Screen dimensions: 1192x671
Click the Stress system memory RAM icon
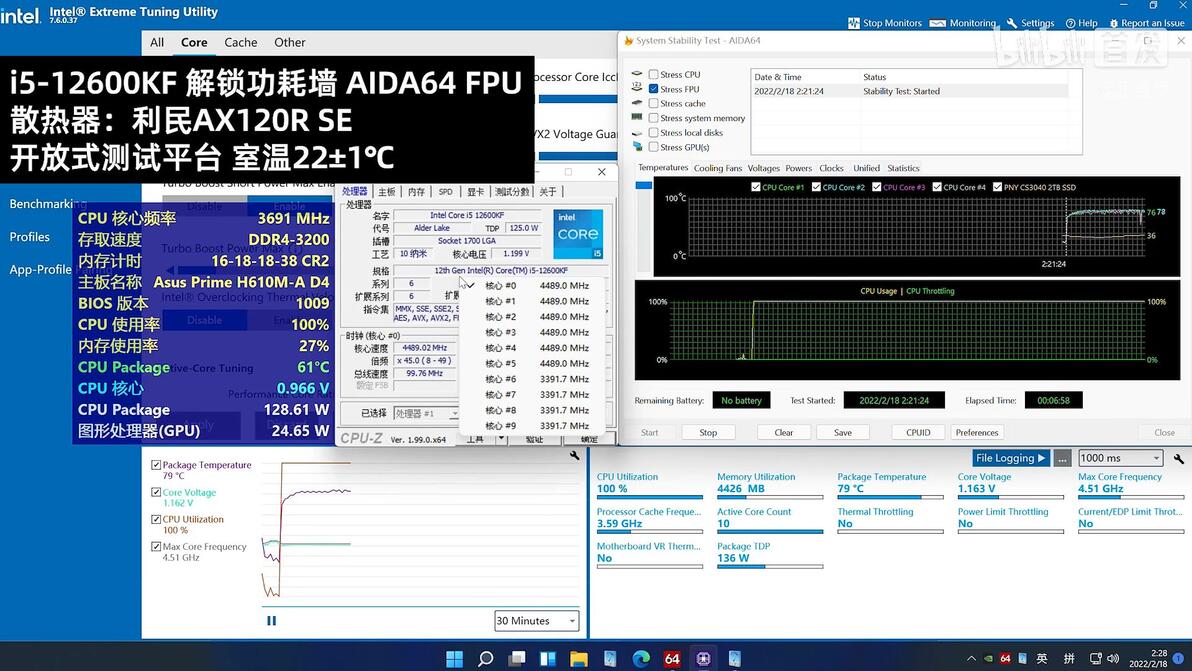637,118
